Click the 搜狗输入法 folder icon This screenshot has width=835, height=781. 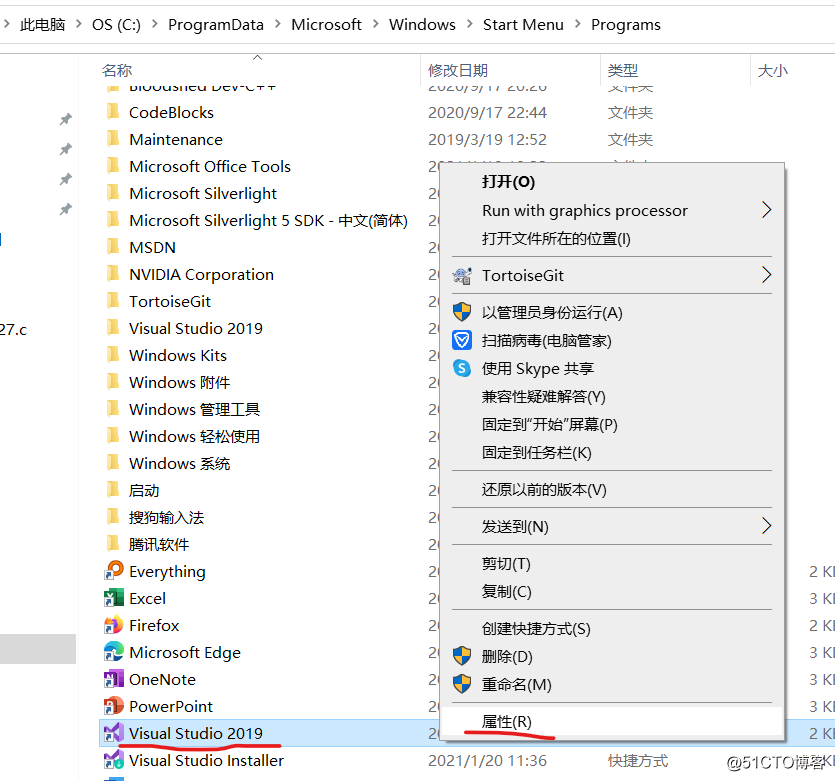pyautogui.click(x=113, y=517)
